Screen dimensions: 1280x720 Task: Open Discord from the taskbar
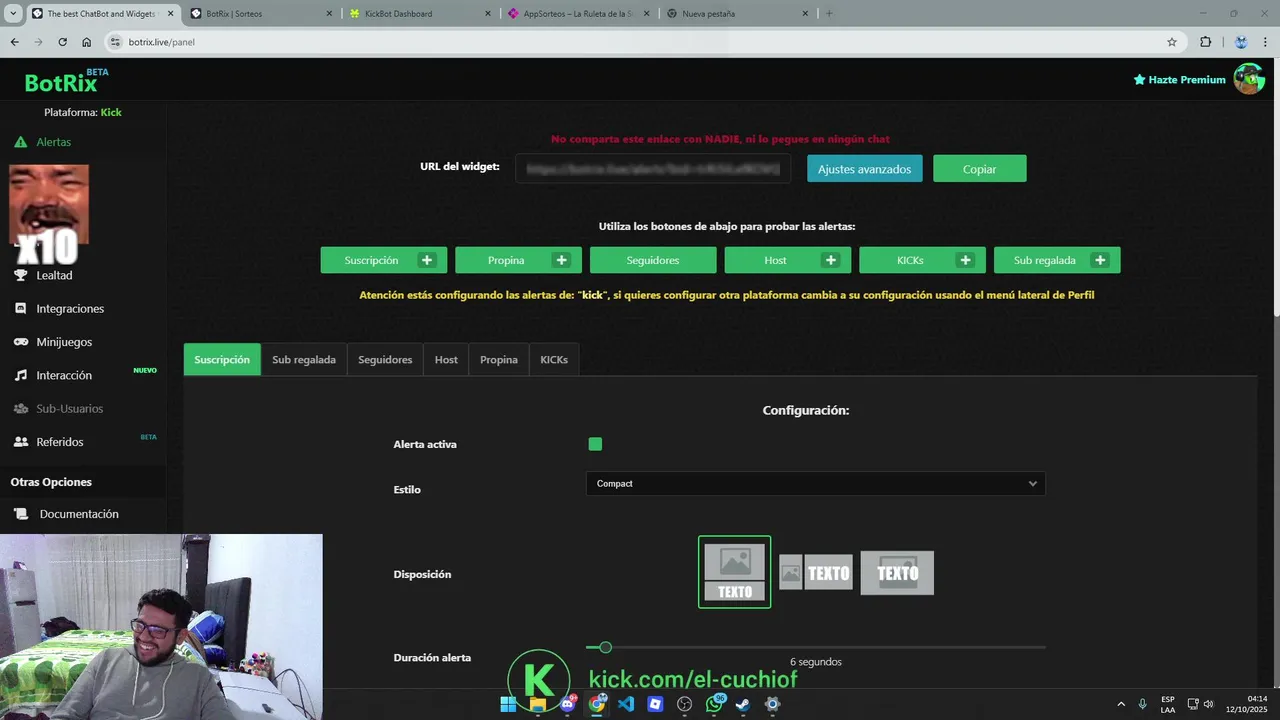pyautogui.click(x=568, y=704)
